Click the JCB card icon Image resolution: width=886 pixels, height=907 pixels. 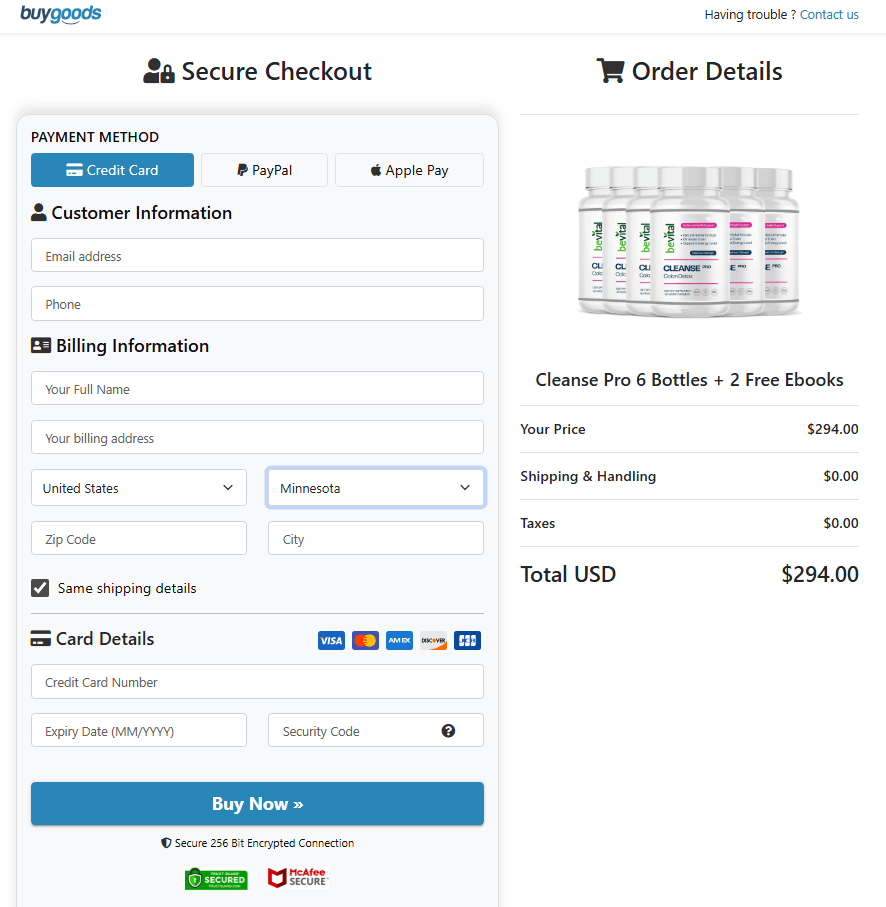tap(467, 640)
